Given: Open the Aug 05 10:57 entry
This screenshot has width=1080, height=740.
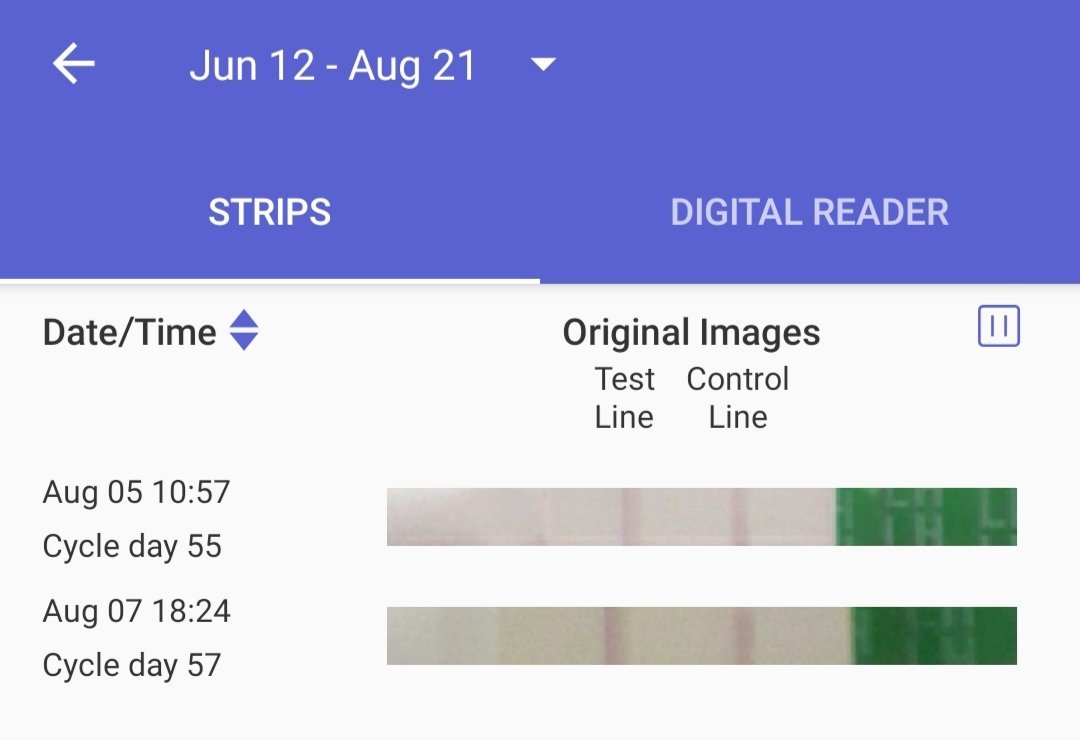Looking at the screenshot, I should [136, 492].
